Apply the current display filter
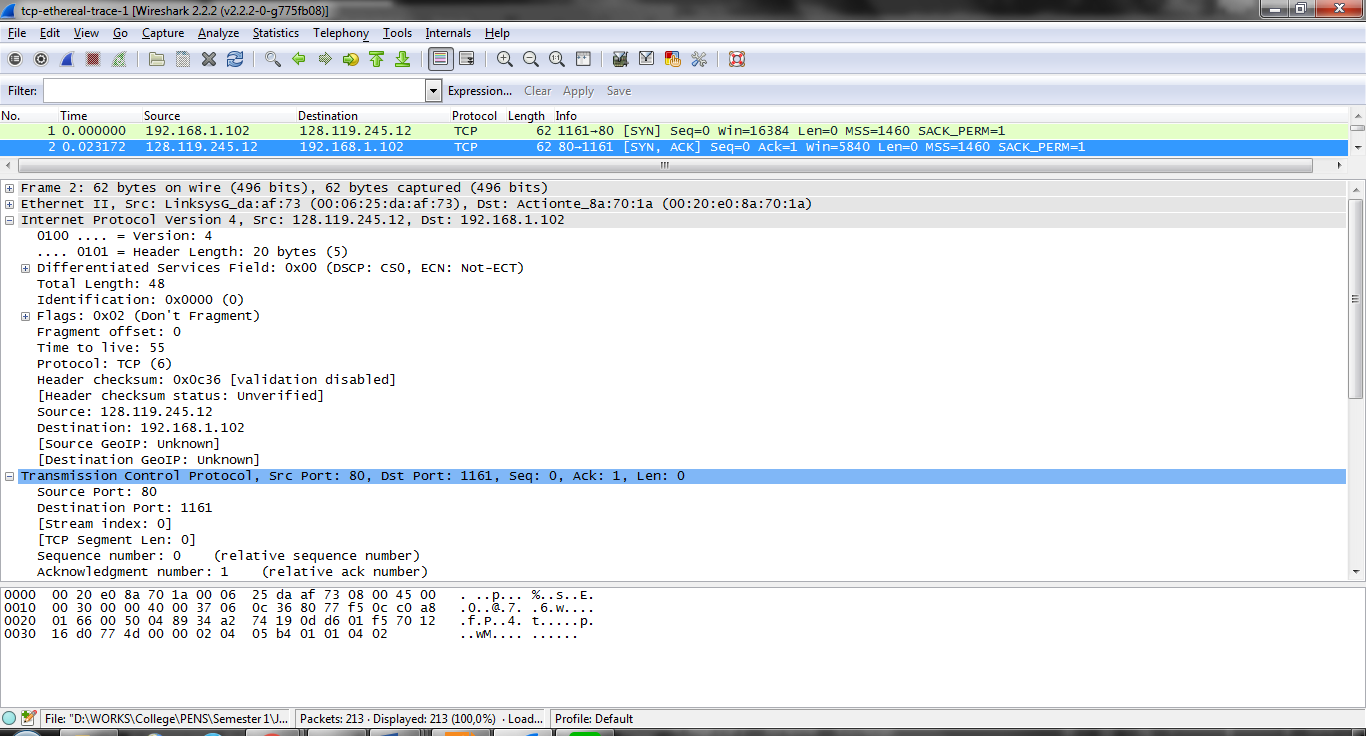1366x736 pixels. pyautogui.click(x=578, y=90)
